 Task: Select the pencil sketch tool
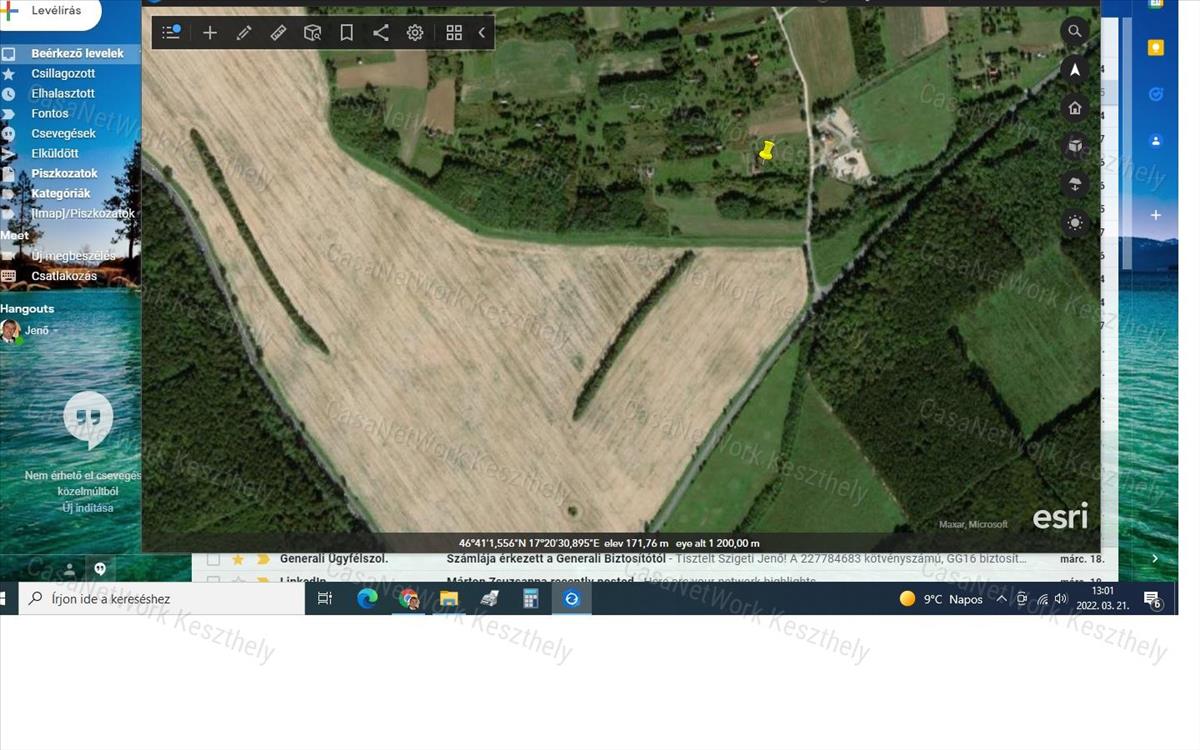click(x=244, y=33)
